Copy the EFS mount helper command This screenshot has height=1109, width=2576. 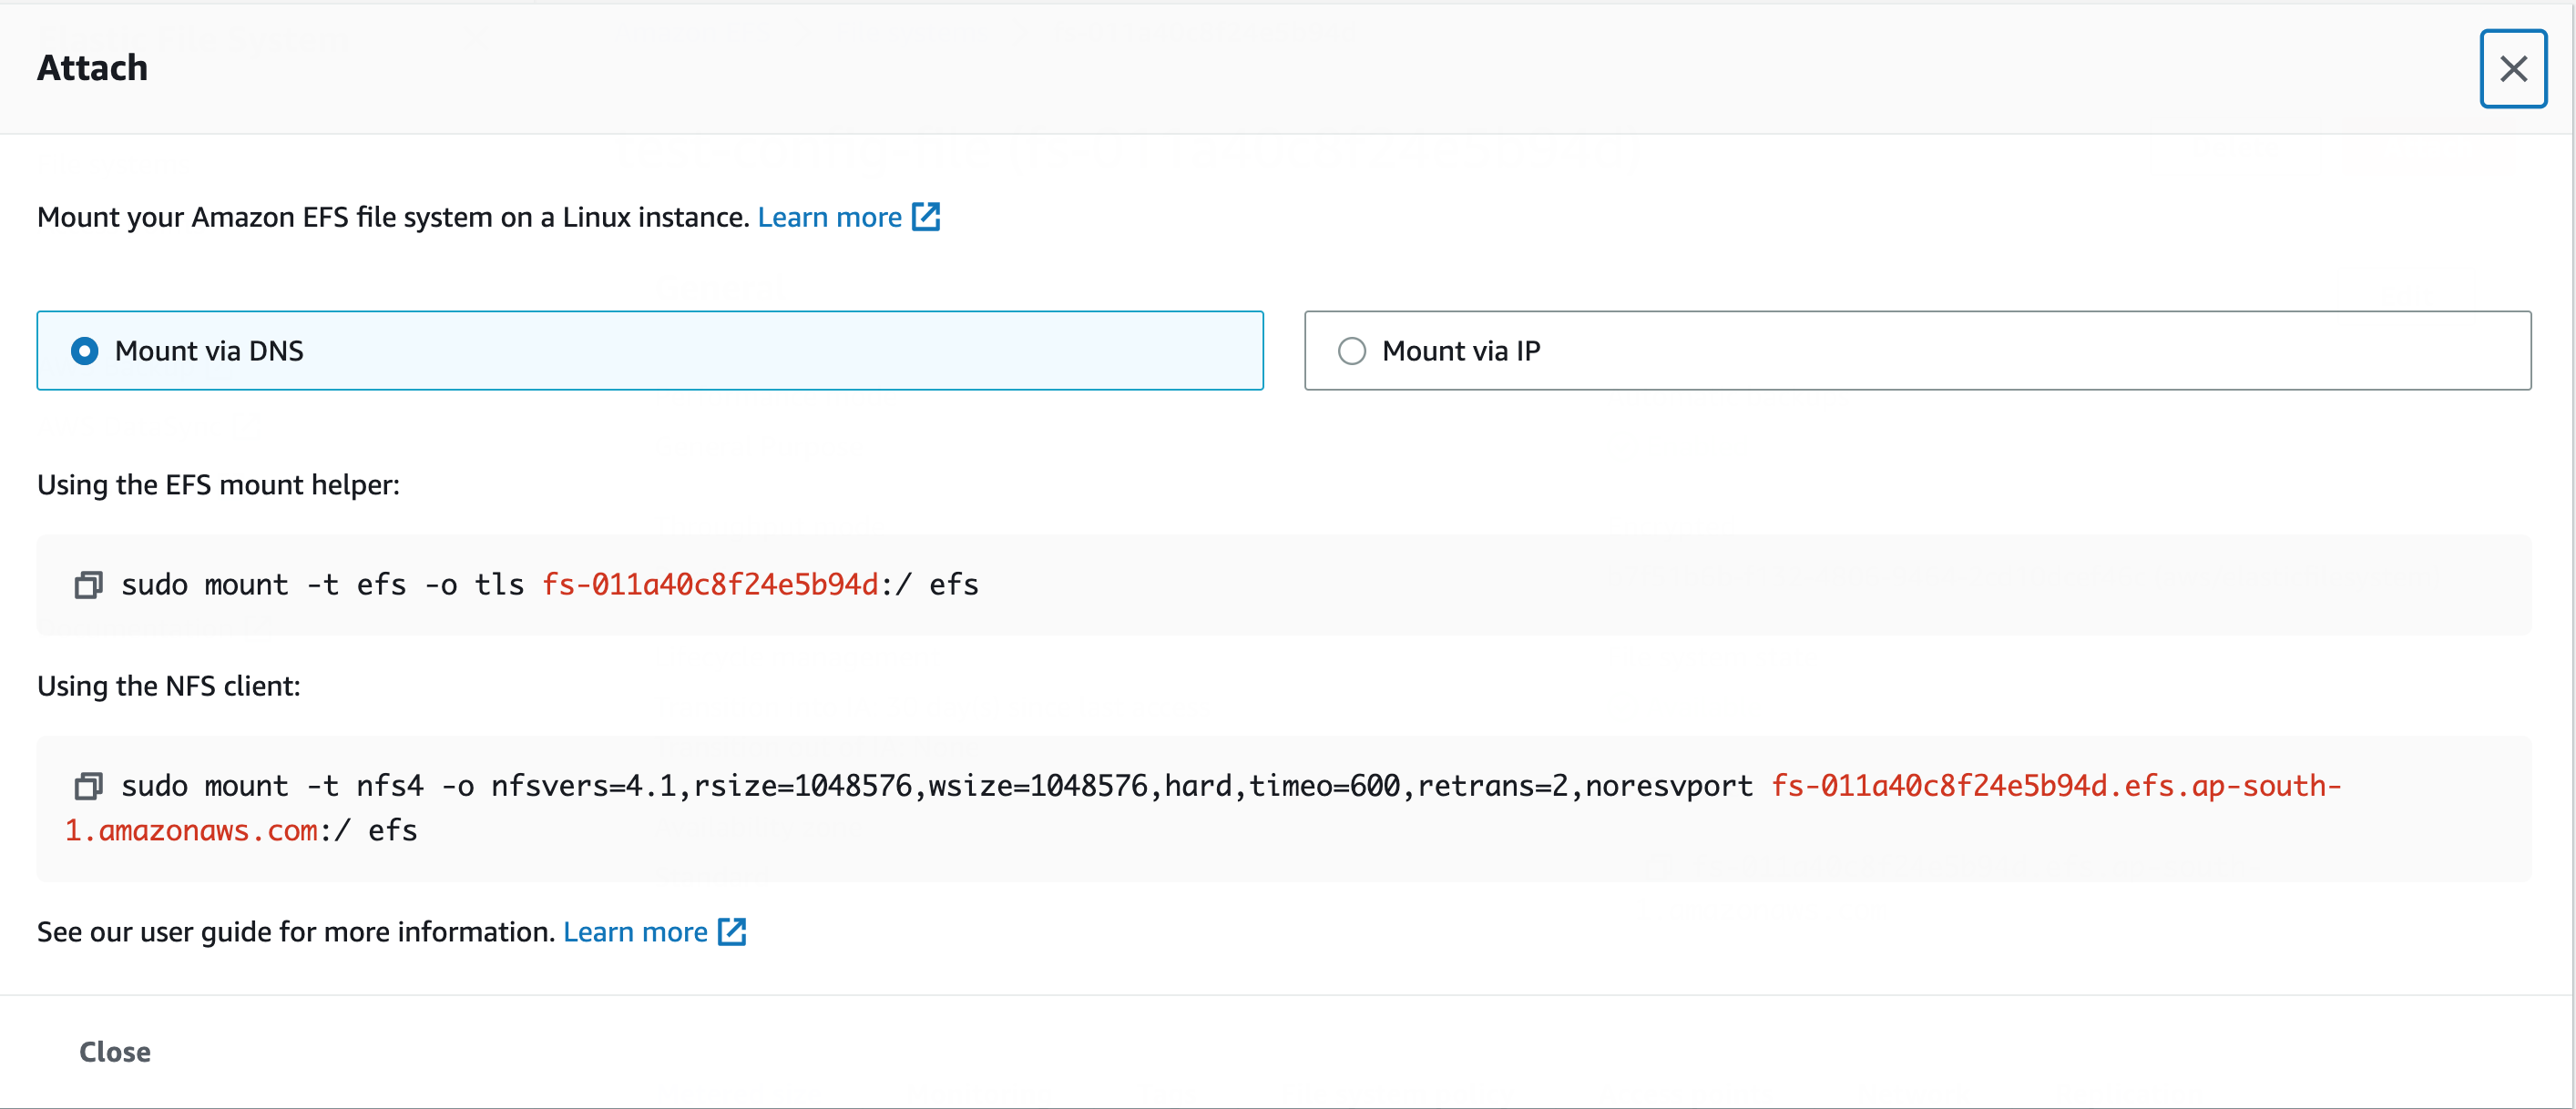click(88, 585)
